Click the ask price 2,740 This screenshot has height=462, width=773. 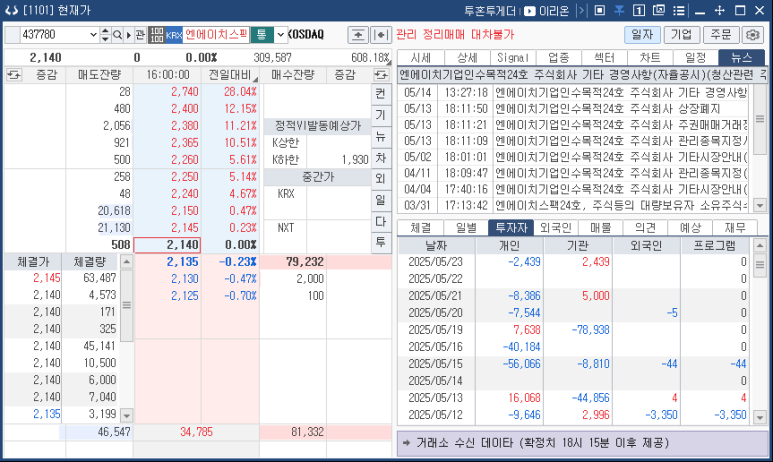coord(185,92)
